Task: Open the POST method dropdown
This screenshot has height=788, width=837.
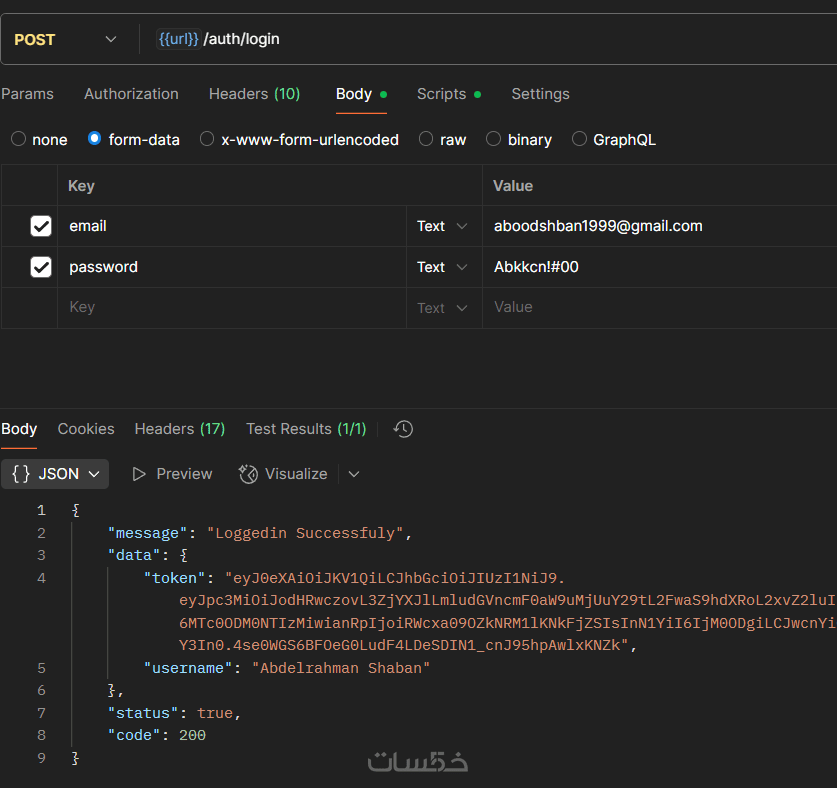Action: [x=66, y=40]
